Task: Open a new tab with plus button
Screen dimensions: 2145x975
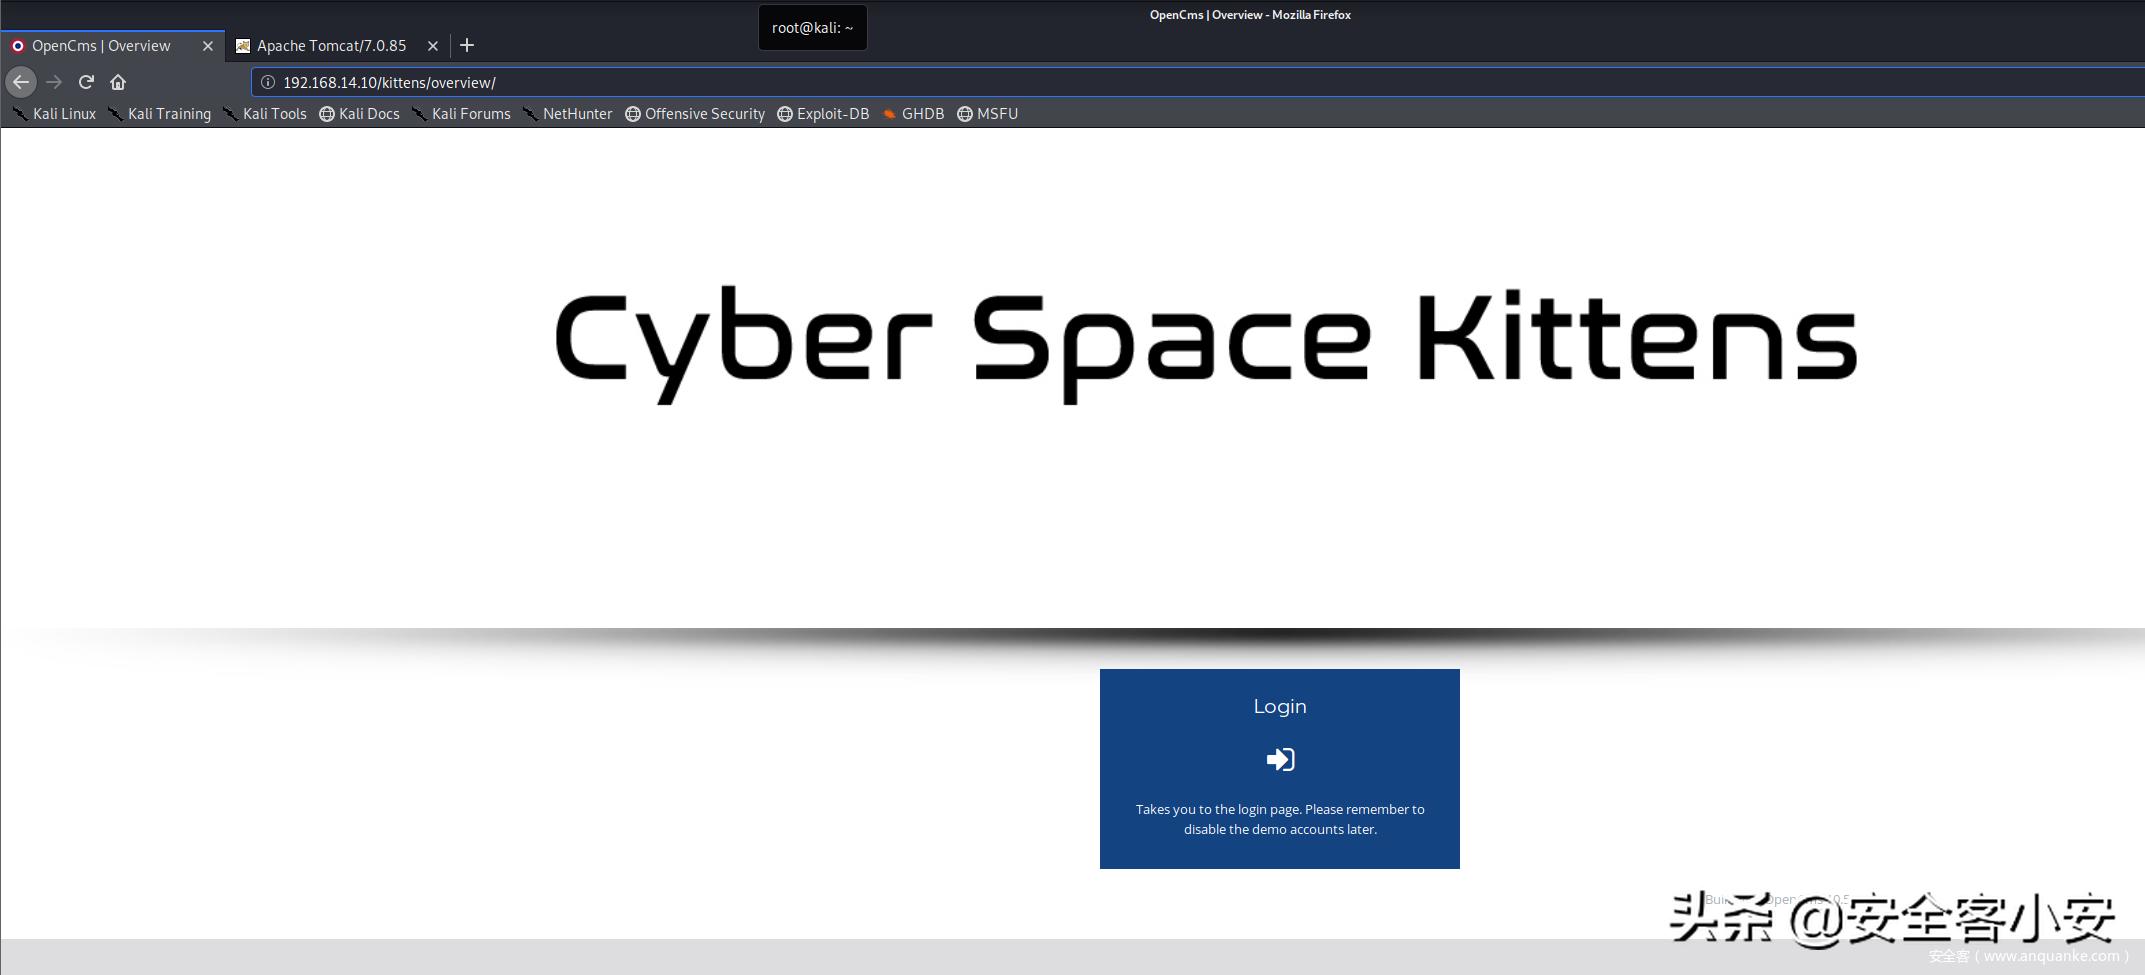Action: pyautogui.click(x=467, y=45)
